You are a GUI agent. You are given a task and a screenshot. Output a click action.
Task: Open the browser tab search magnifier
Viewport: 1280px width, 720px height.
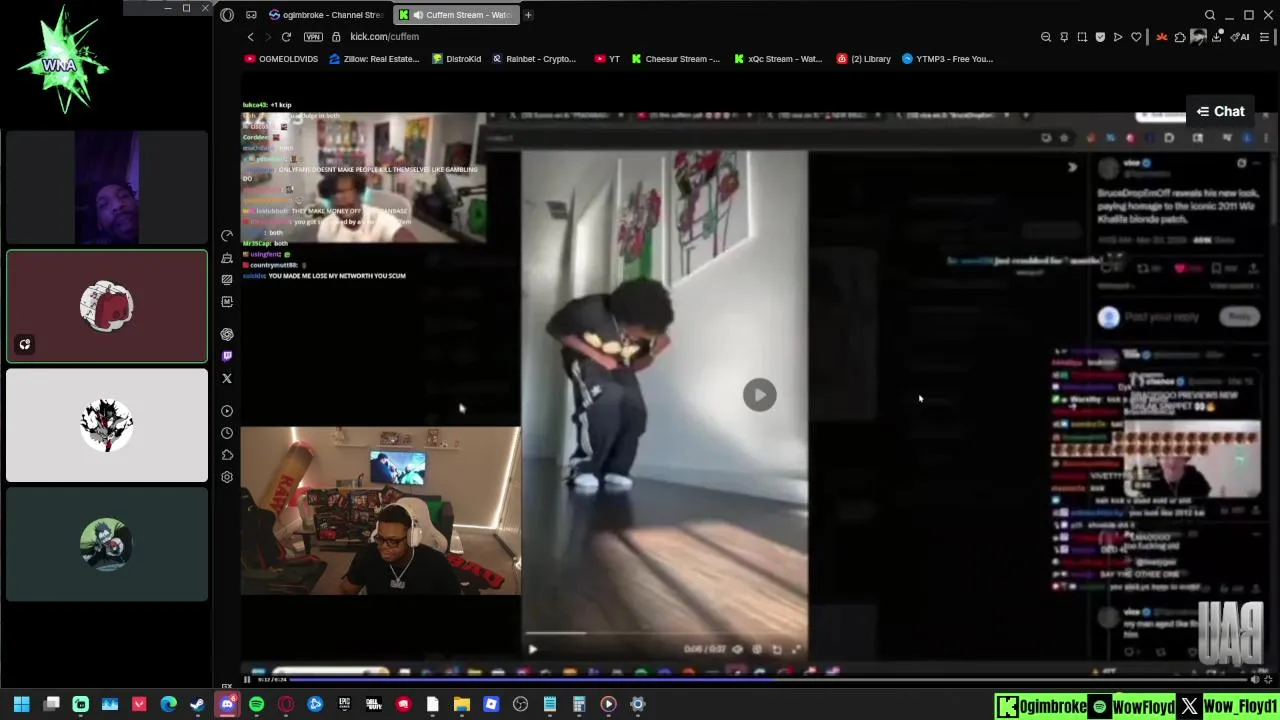click(1210, 15)
